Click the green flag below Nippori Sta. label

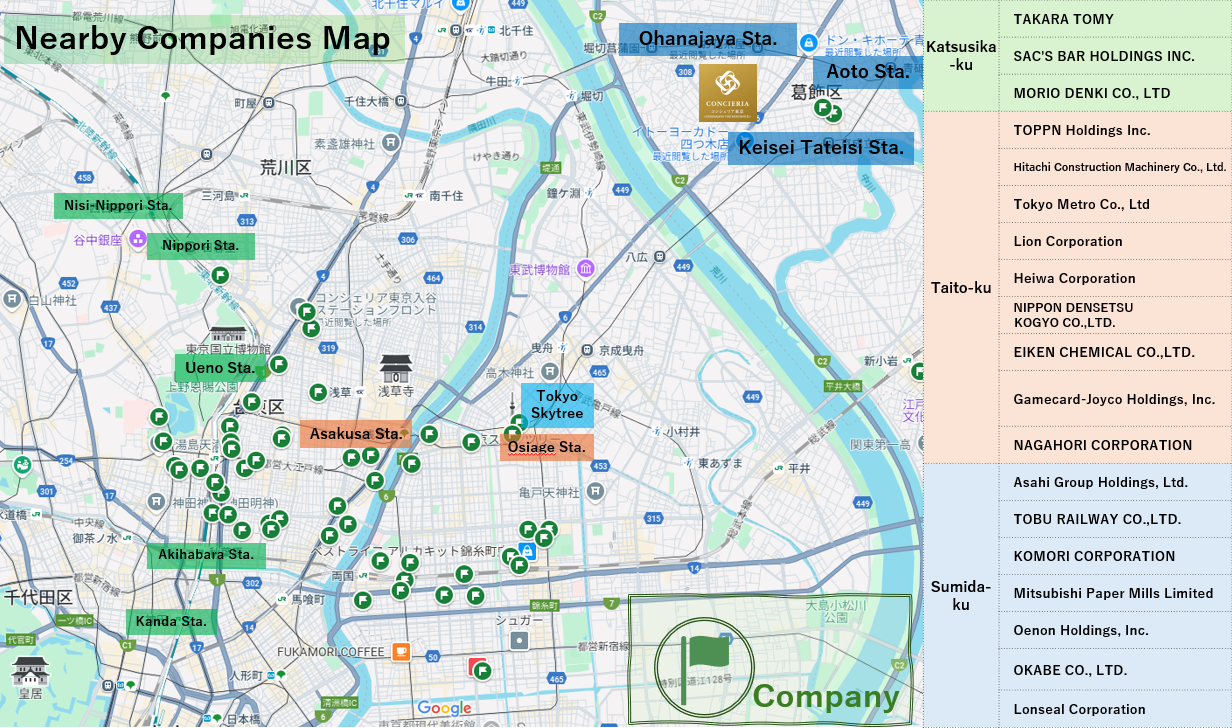click(x=220, y=275)
